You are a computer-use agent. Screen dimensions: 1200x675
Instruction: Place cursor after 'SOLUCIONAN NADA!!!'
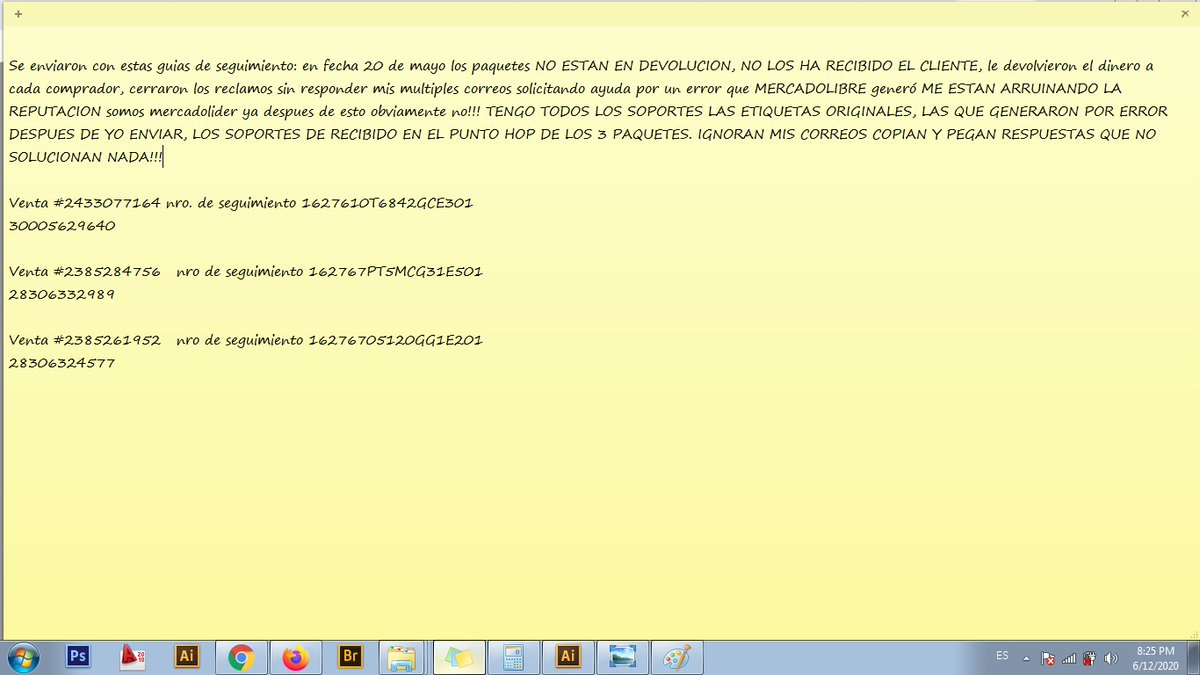click(163, 157)
